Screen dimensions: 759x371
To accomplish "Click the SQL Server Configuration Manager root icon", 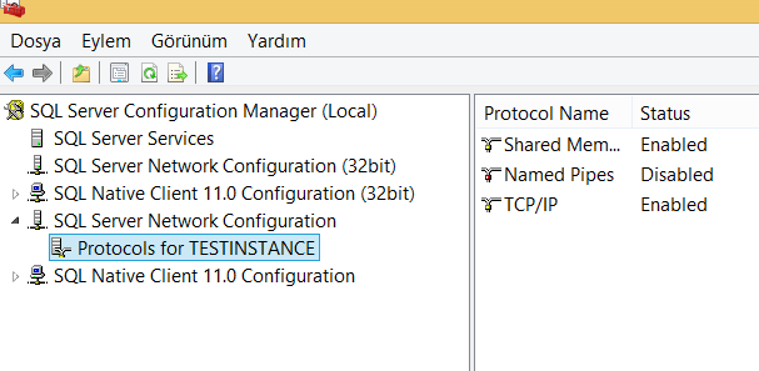I will (x=14, y=111).
